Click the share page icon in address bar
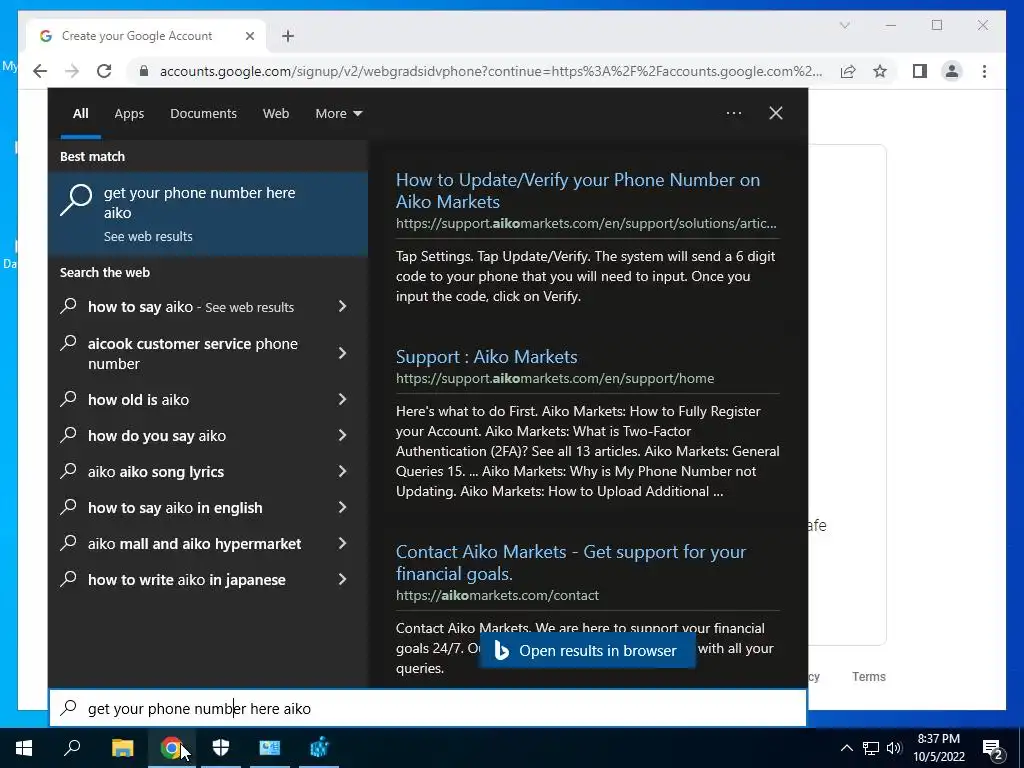 pyautogui.click(x=848, y=71)
